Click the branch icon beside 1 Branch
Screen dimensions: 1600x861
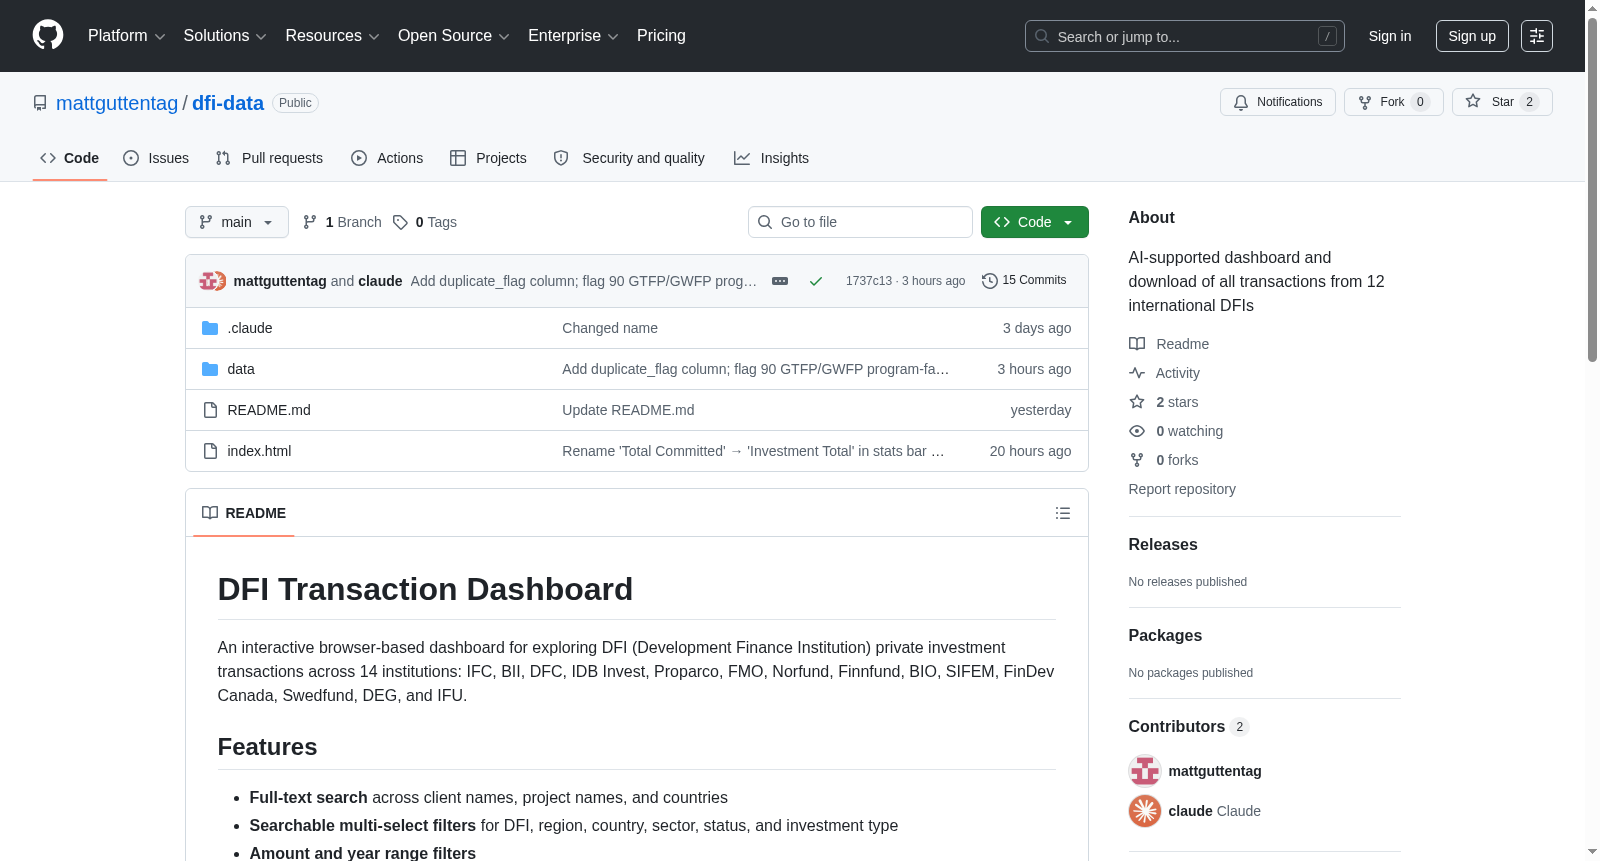pos(310,222)
